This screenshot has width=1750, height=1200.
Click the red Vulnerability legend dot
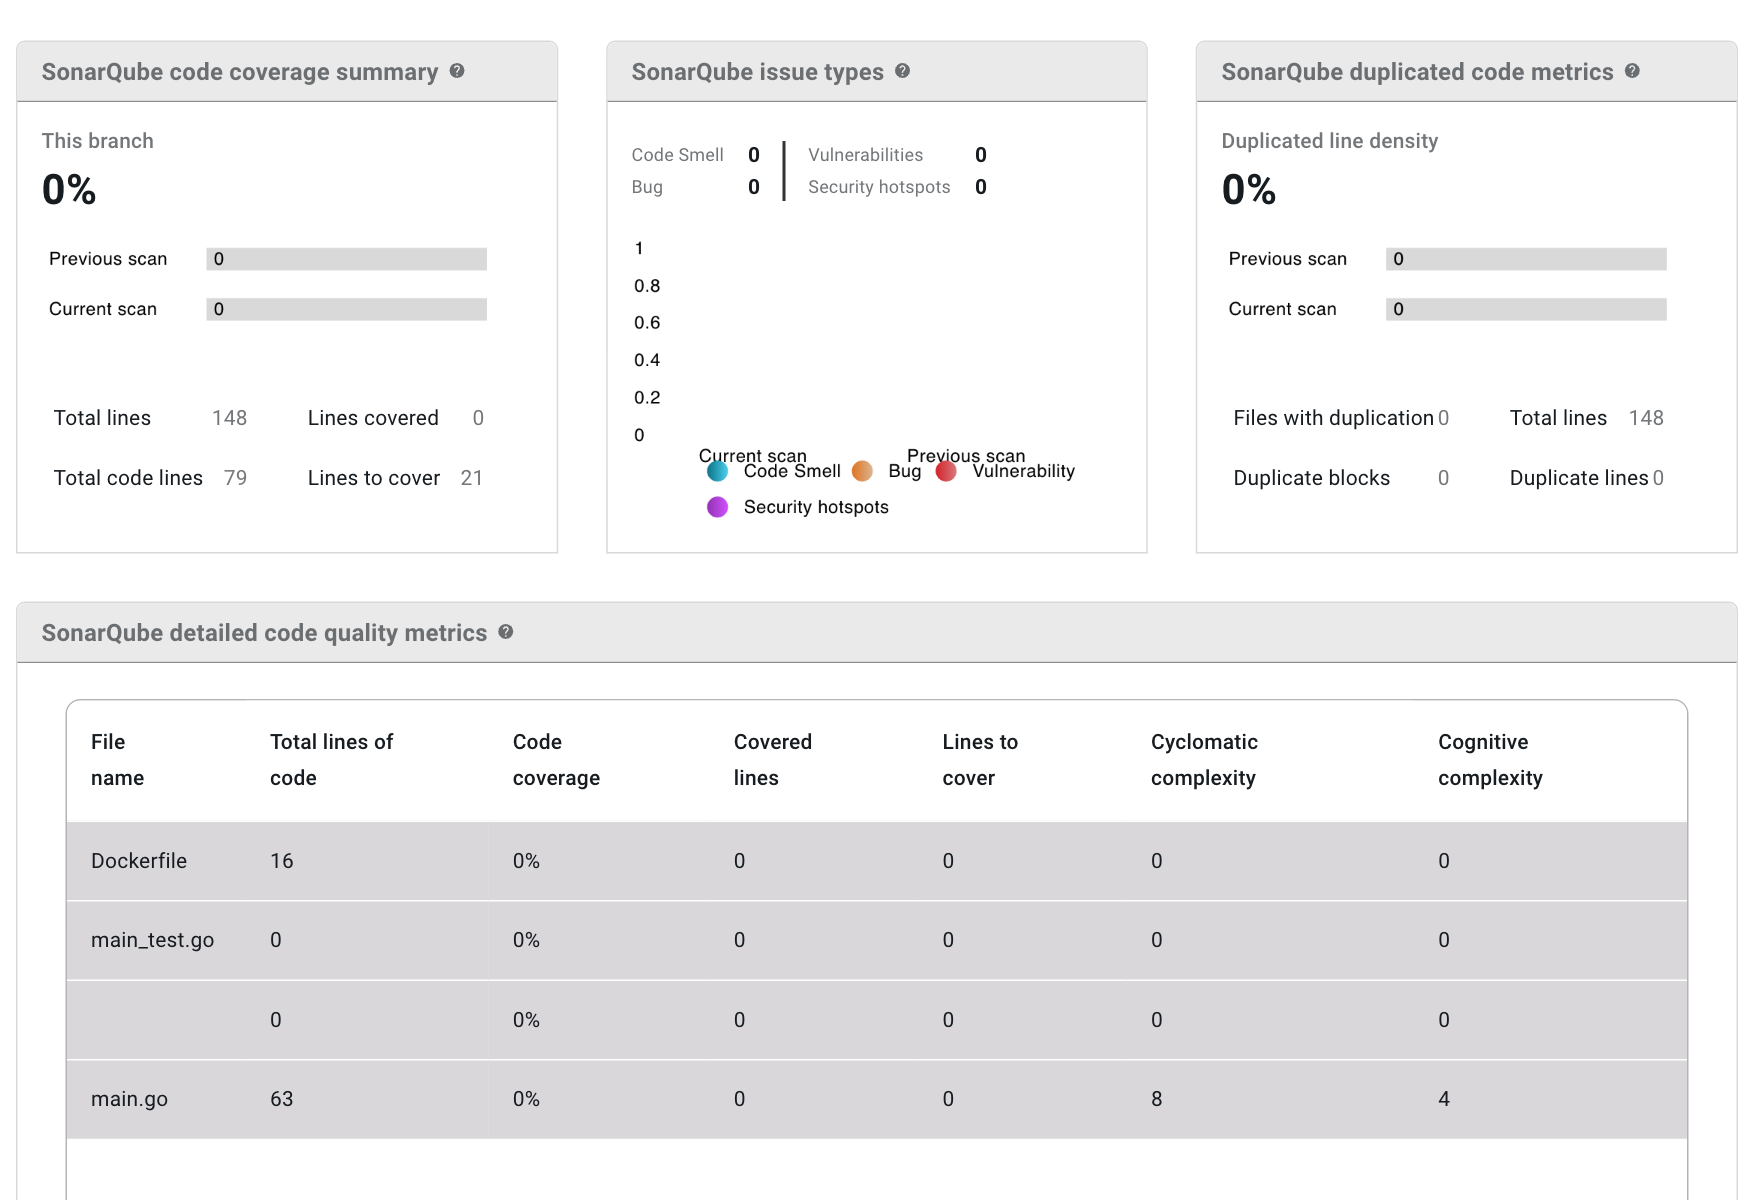946,471
